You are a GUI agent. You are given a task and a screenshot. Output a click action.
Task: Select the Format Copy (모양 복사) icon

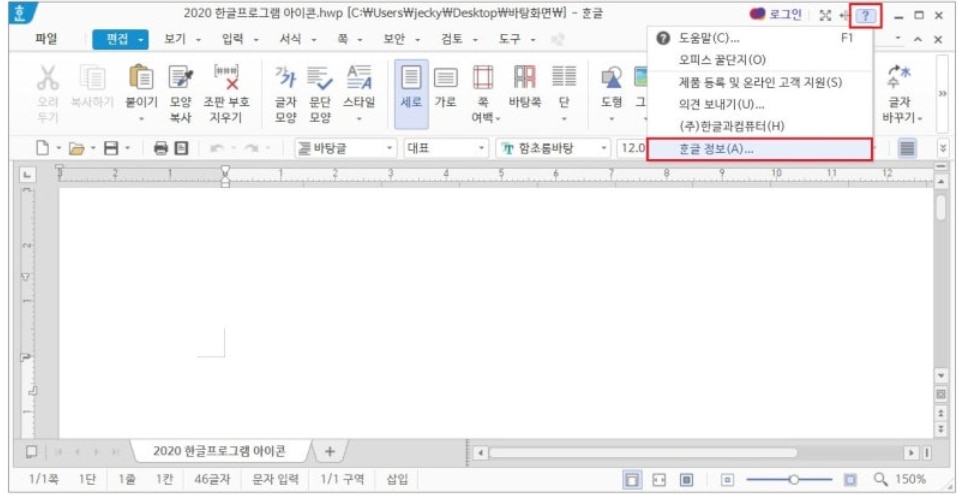[x=180, y=77]
